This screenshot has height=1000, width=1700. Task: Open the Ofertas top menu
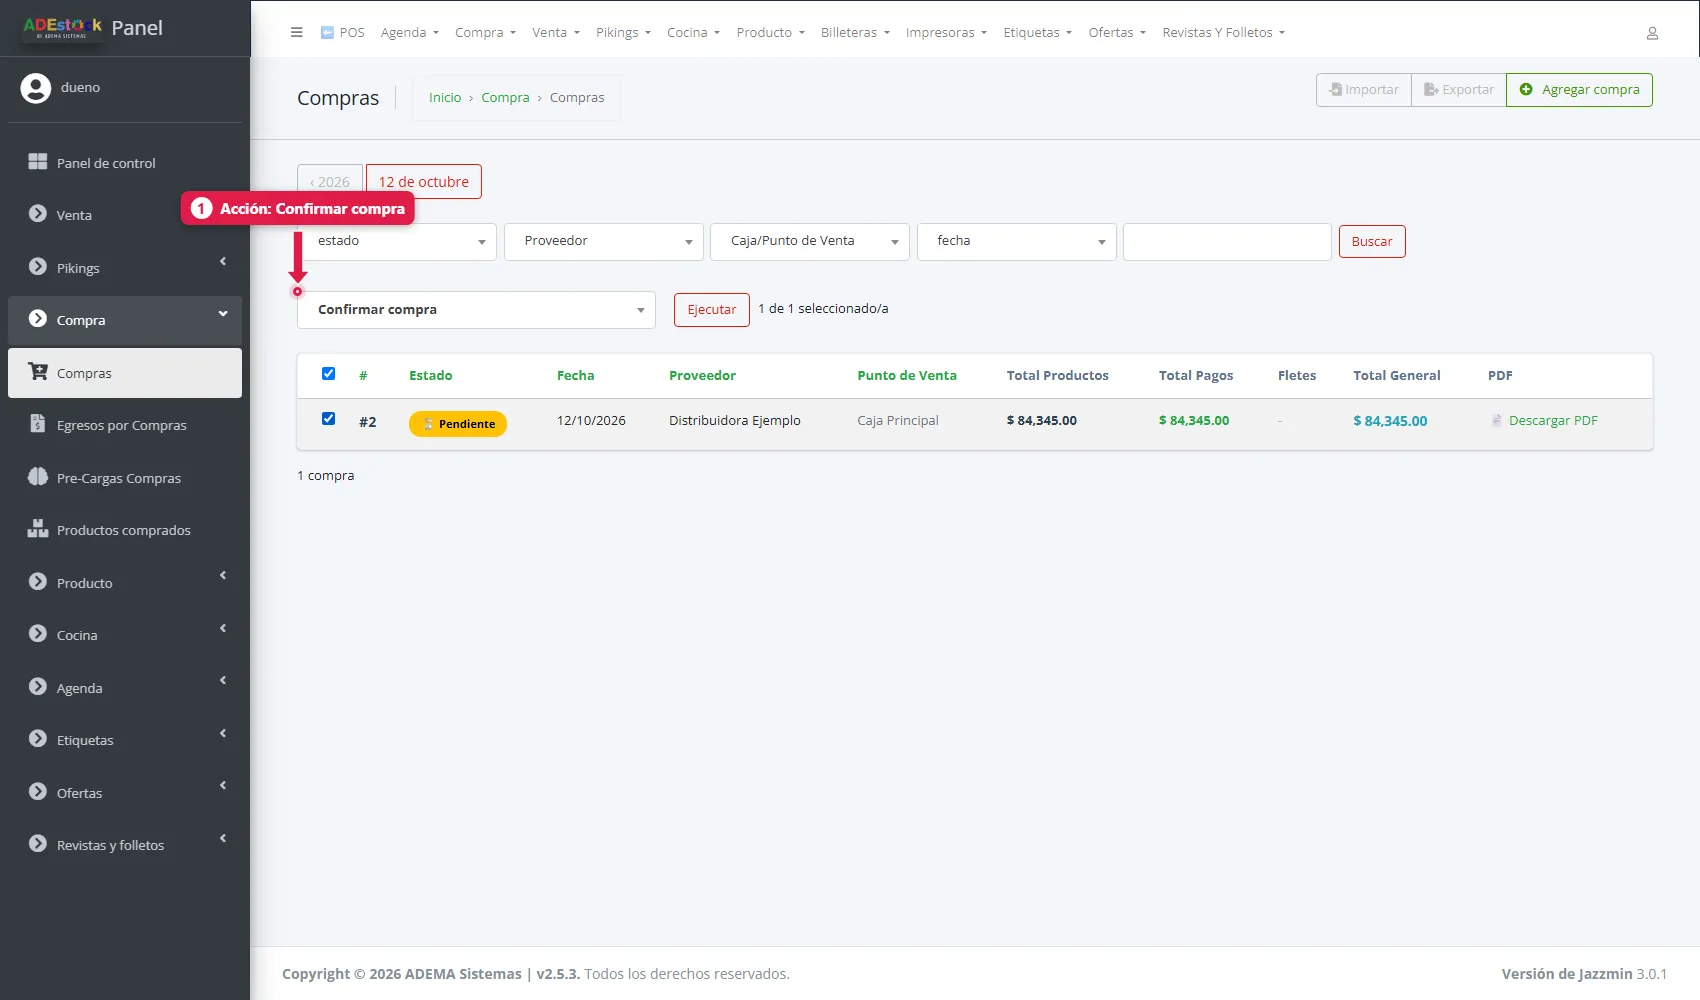(x=1117, y=33)
